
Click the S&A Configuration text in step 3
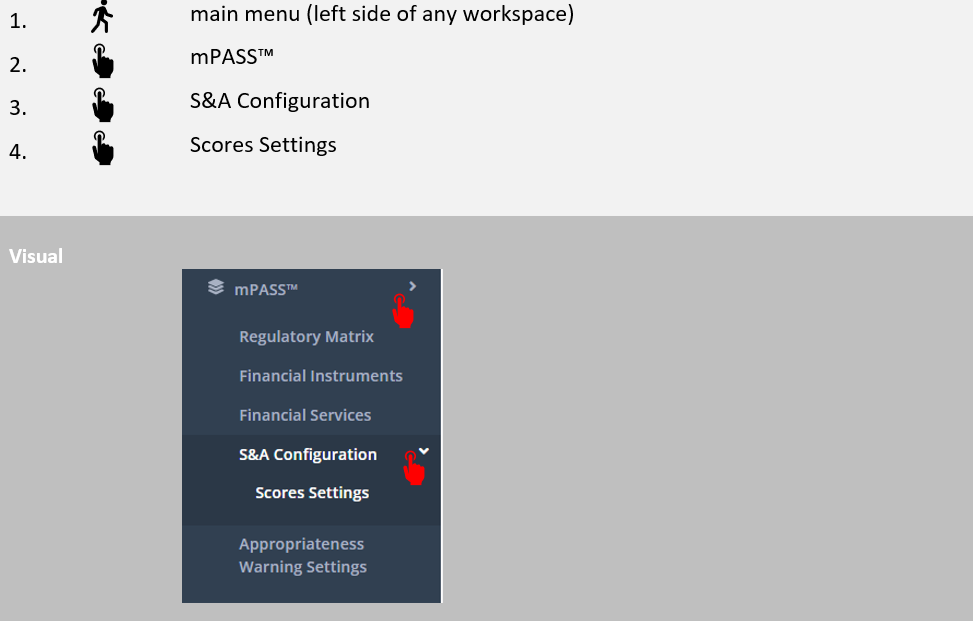279,101
